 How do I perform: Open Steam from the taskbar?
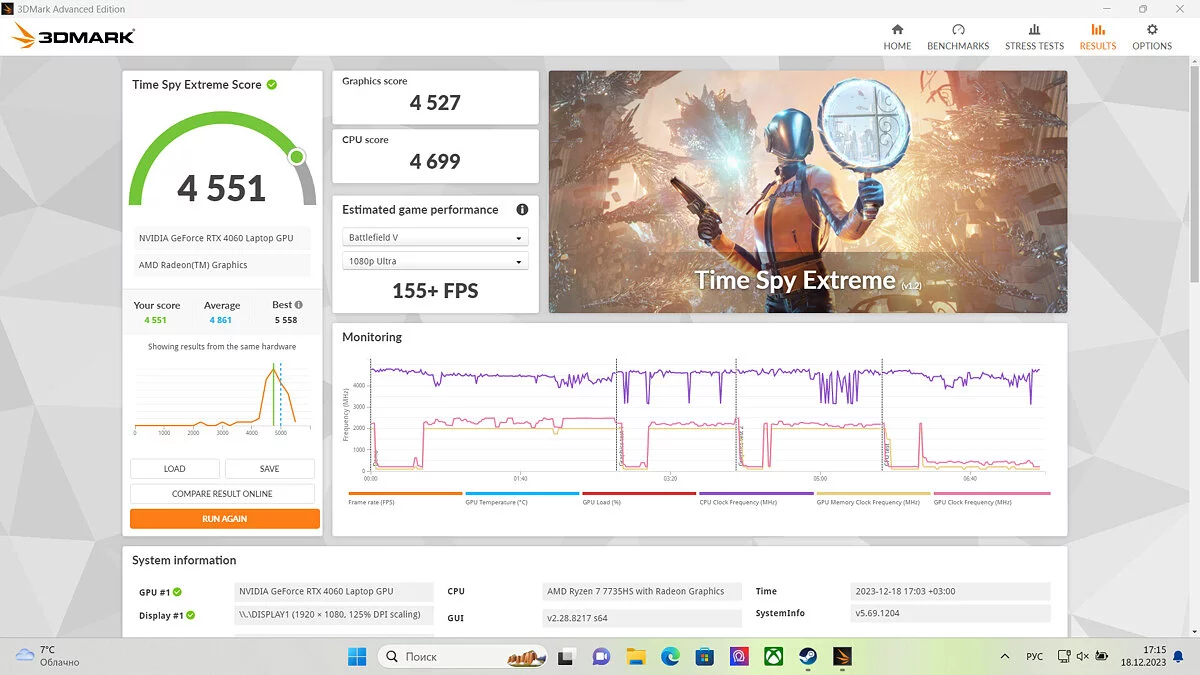tap(807, 656)
